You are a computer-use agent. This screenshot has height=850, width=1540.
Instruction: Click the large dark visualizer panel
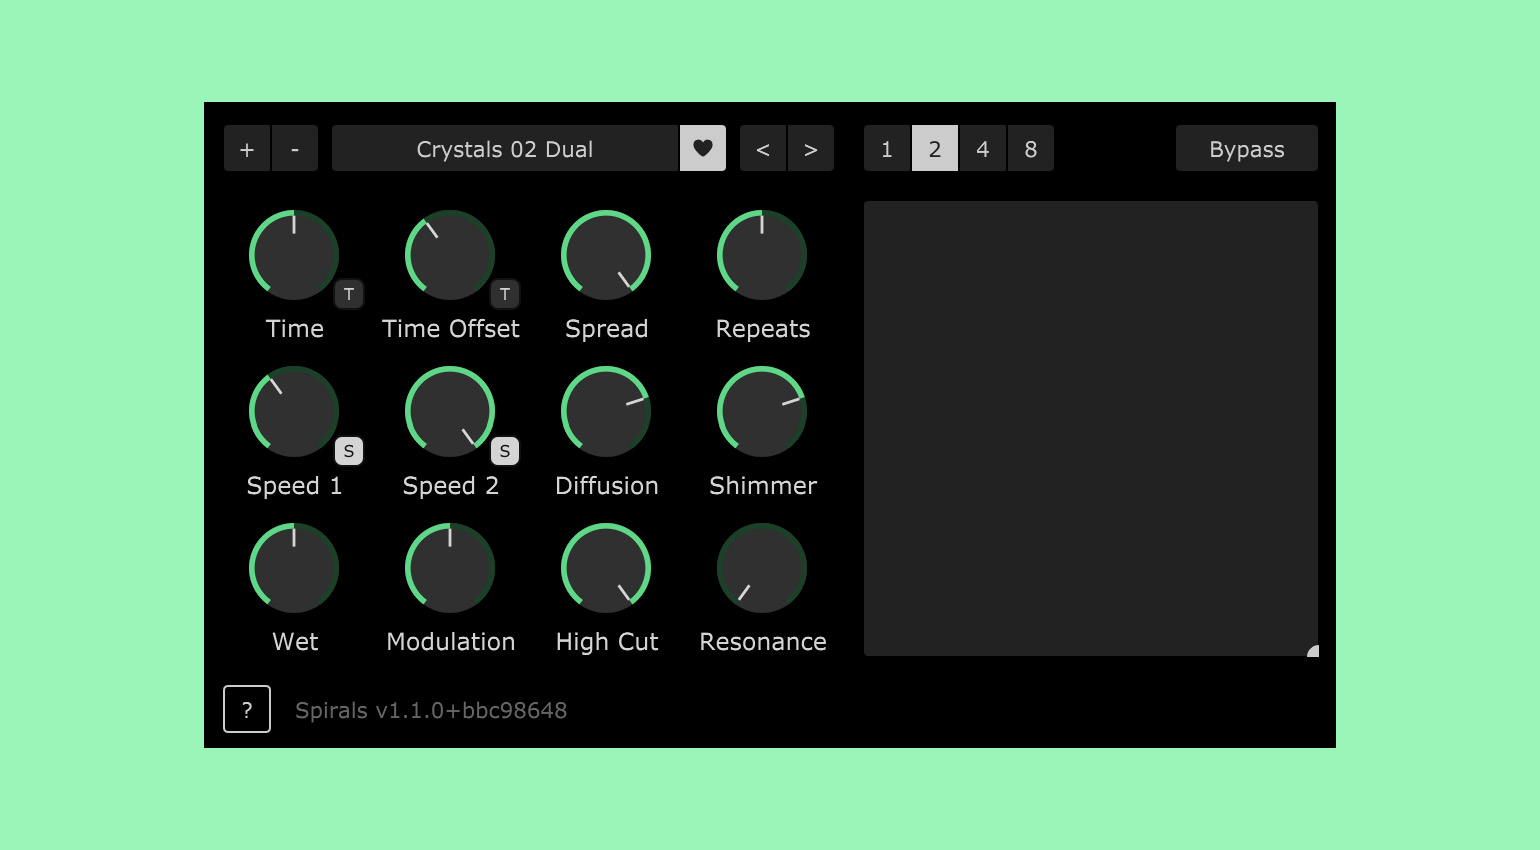click(x=1090, y=428)
